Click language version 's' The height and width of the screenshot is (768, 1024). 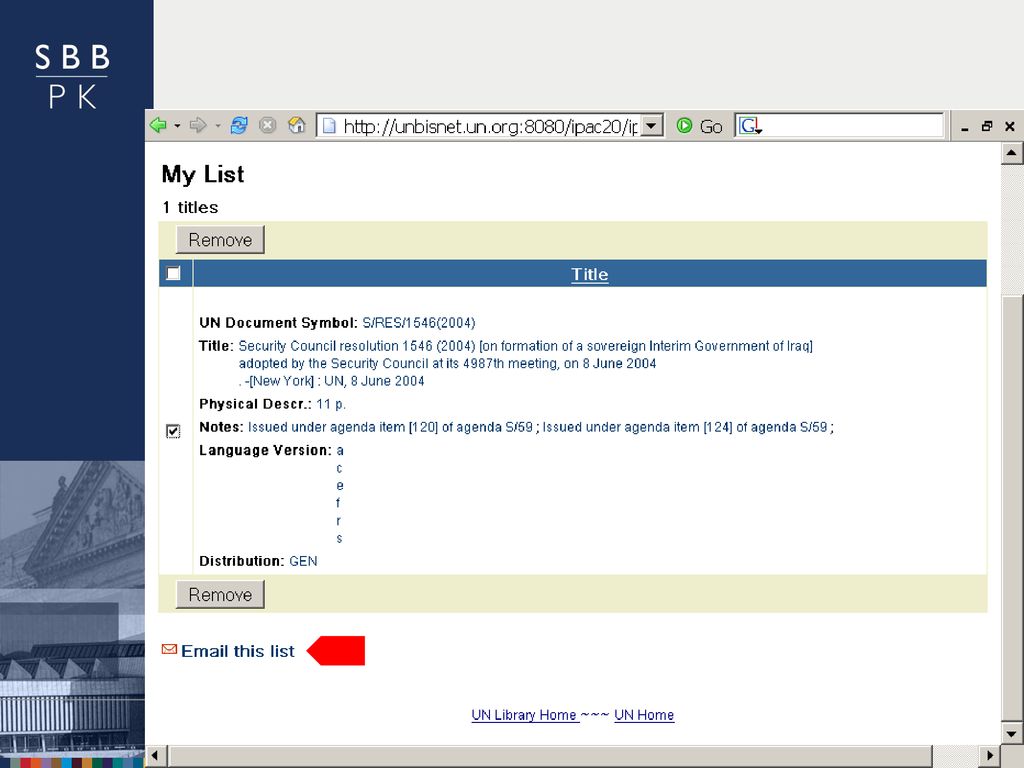[x=339, y=539]
